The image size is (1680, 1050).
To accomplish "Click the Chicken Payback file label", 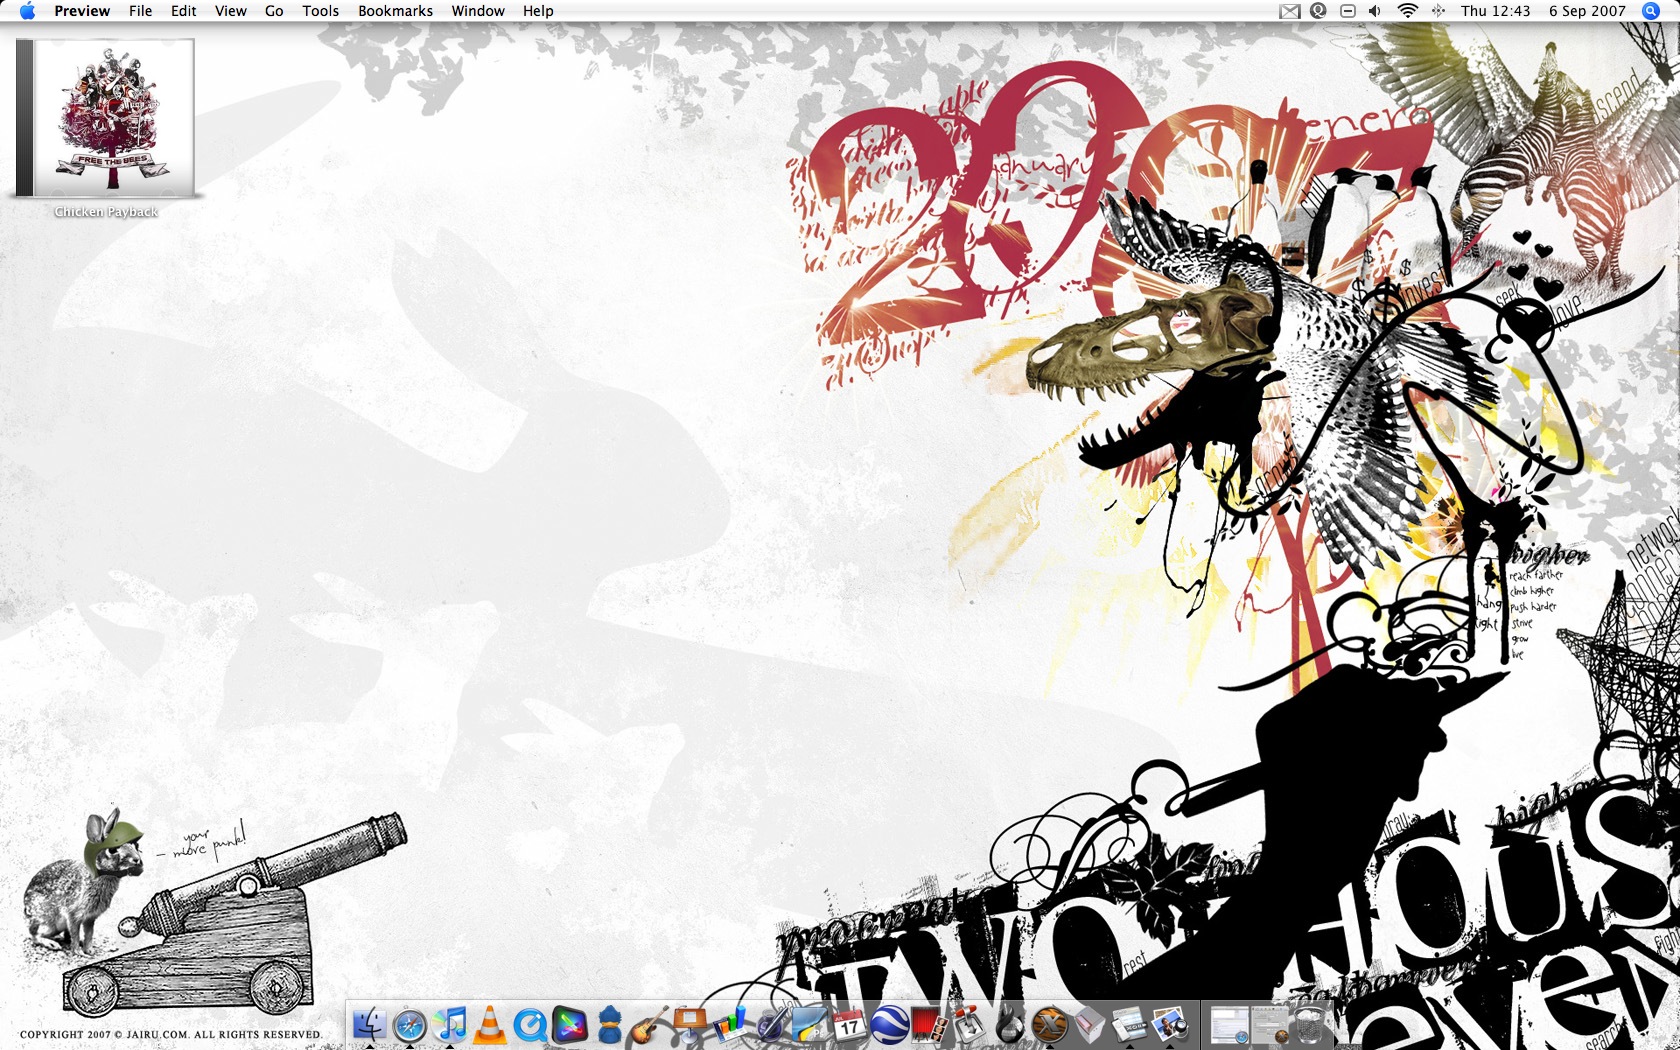I will (106, 212).
